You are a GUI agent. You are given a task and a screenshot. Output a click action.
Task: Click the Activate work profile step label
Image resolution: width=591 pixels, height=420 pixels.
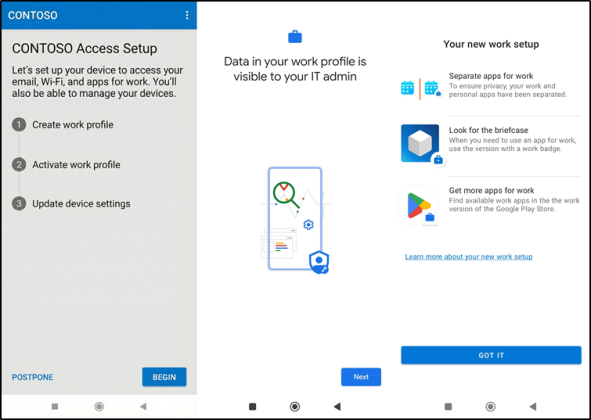tap(76, 165)
